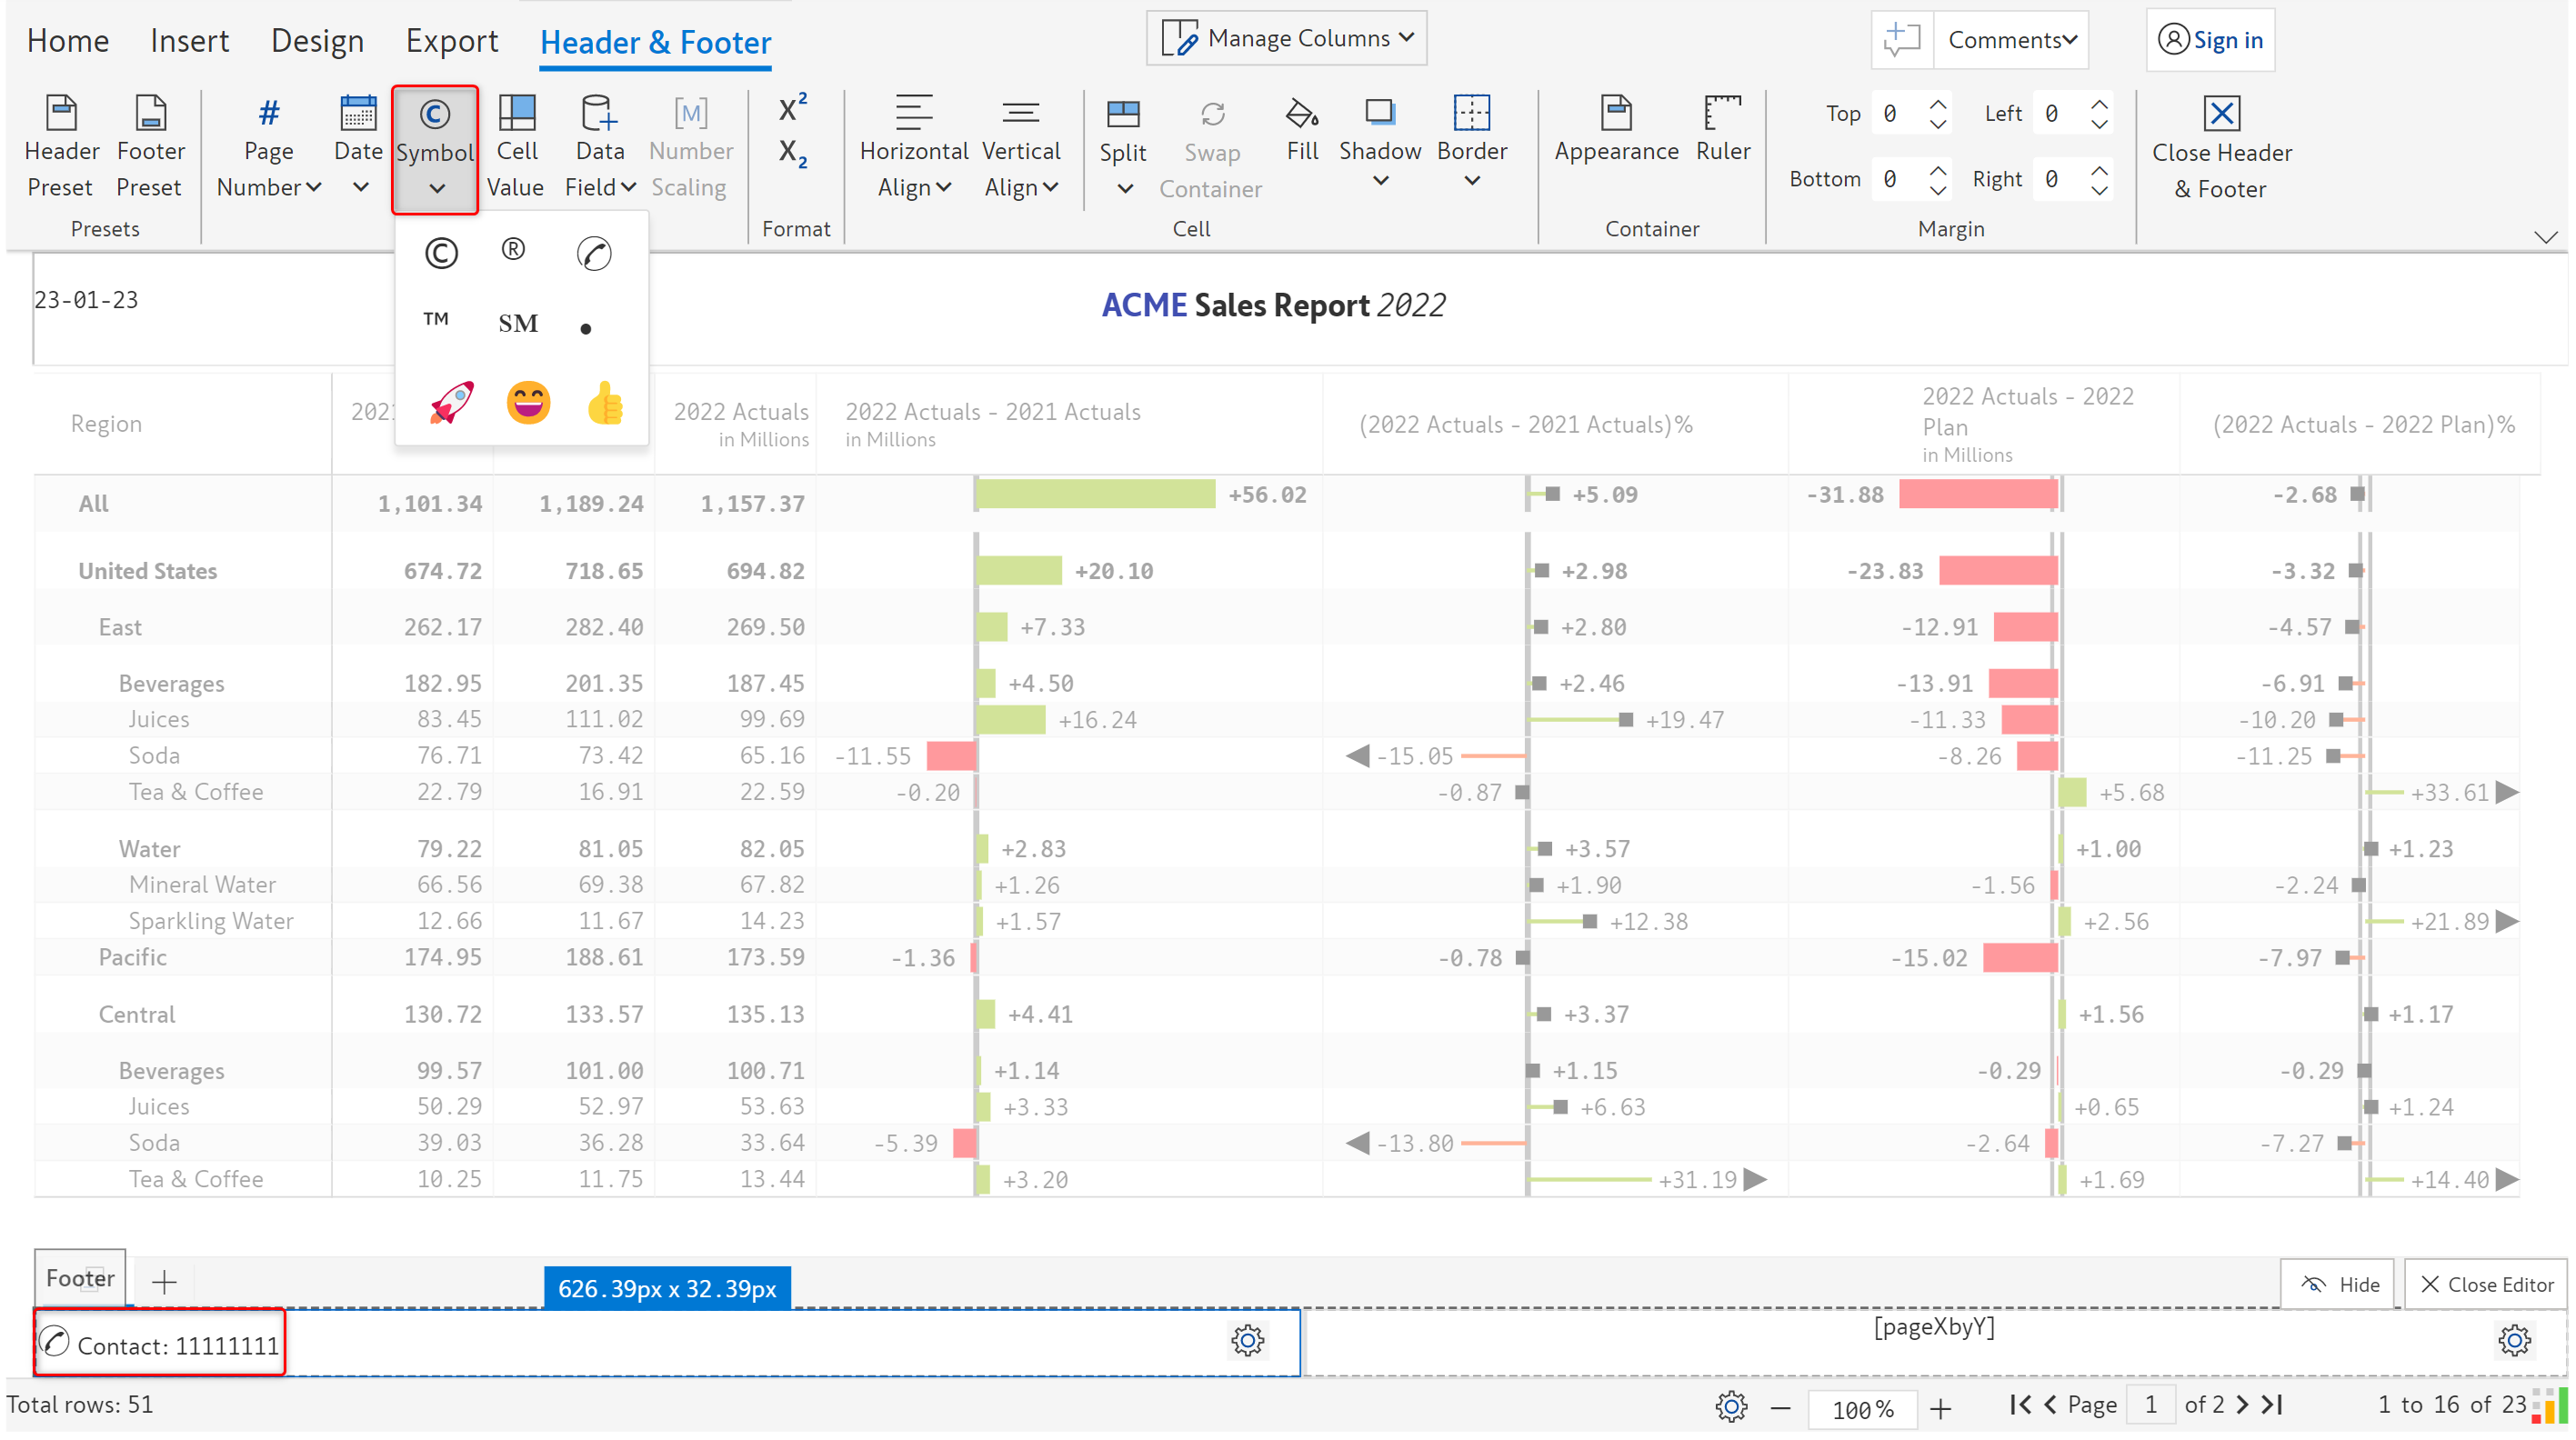
Task: Switch to the Design tab
Action: click(x=317, y=41)
